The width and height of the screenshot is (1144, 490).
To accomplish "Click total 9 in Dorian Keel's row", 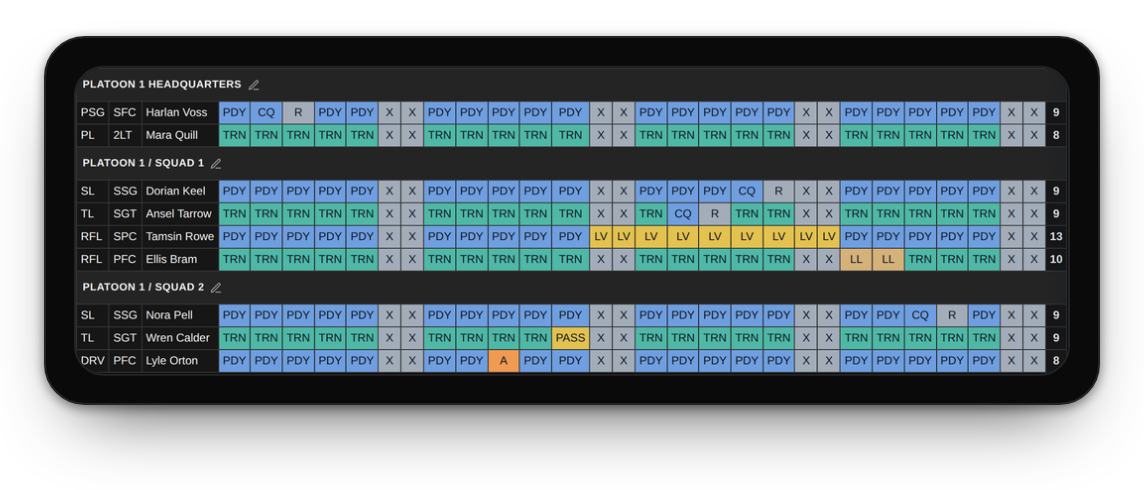I will click(x=1056, y=192).
